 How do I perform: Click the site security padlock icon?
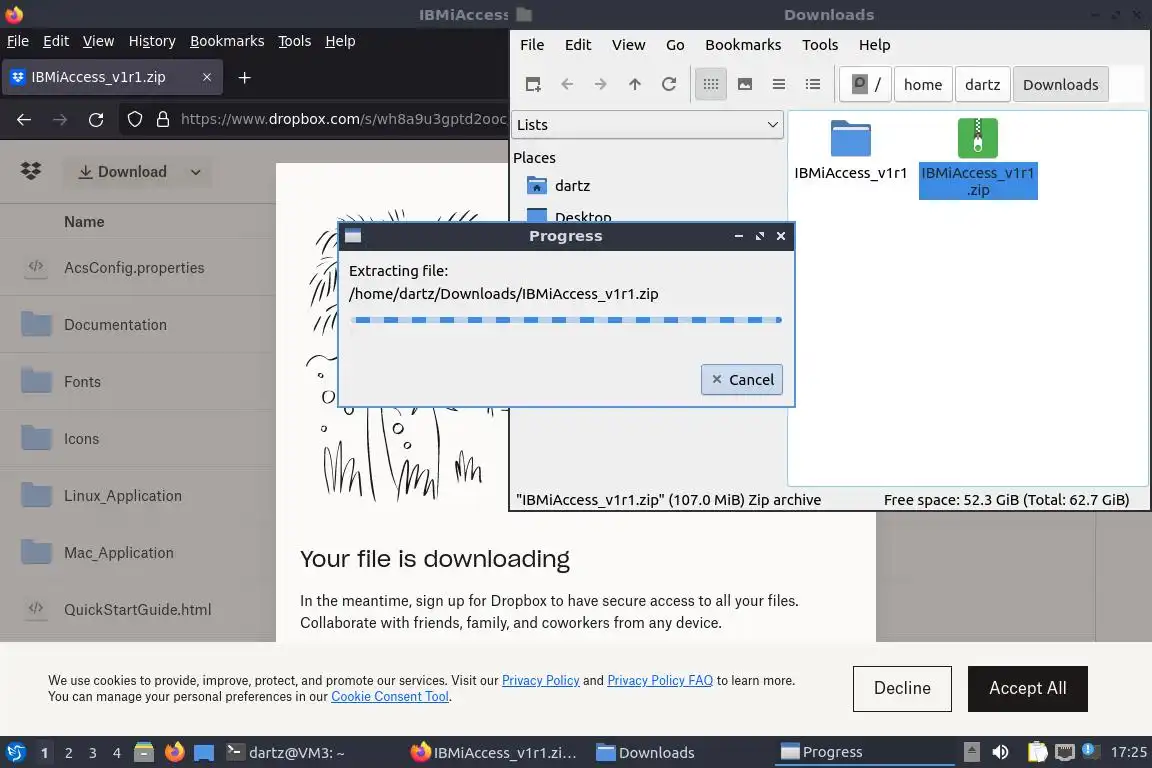coord(163,119)
